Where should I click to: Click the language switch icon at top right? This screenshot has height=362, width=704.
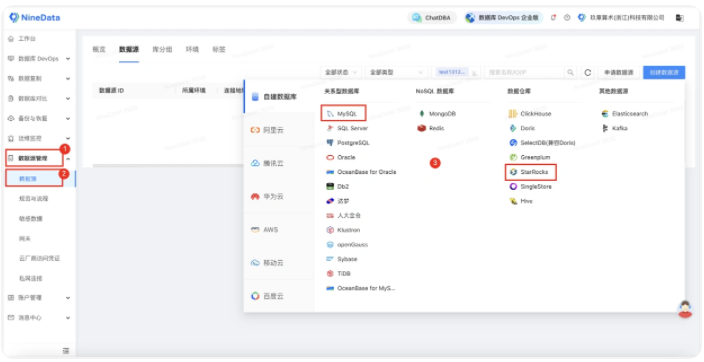[680, 18]
